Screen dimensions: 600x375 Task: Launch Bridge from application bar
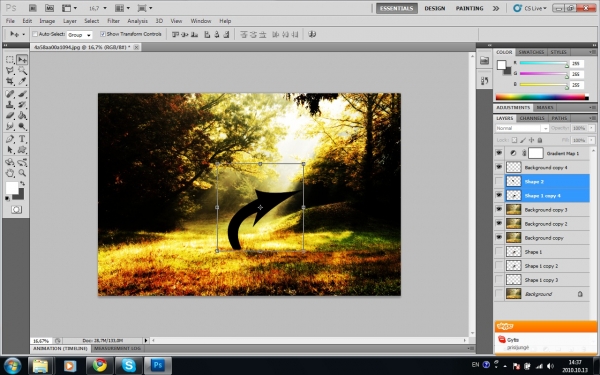(33, 8)
